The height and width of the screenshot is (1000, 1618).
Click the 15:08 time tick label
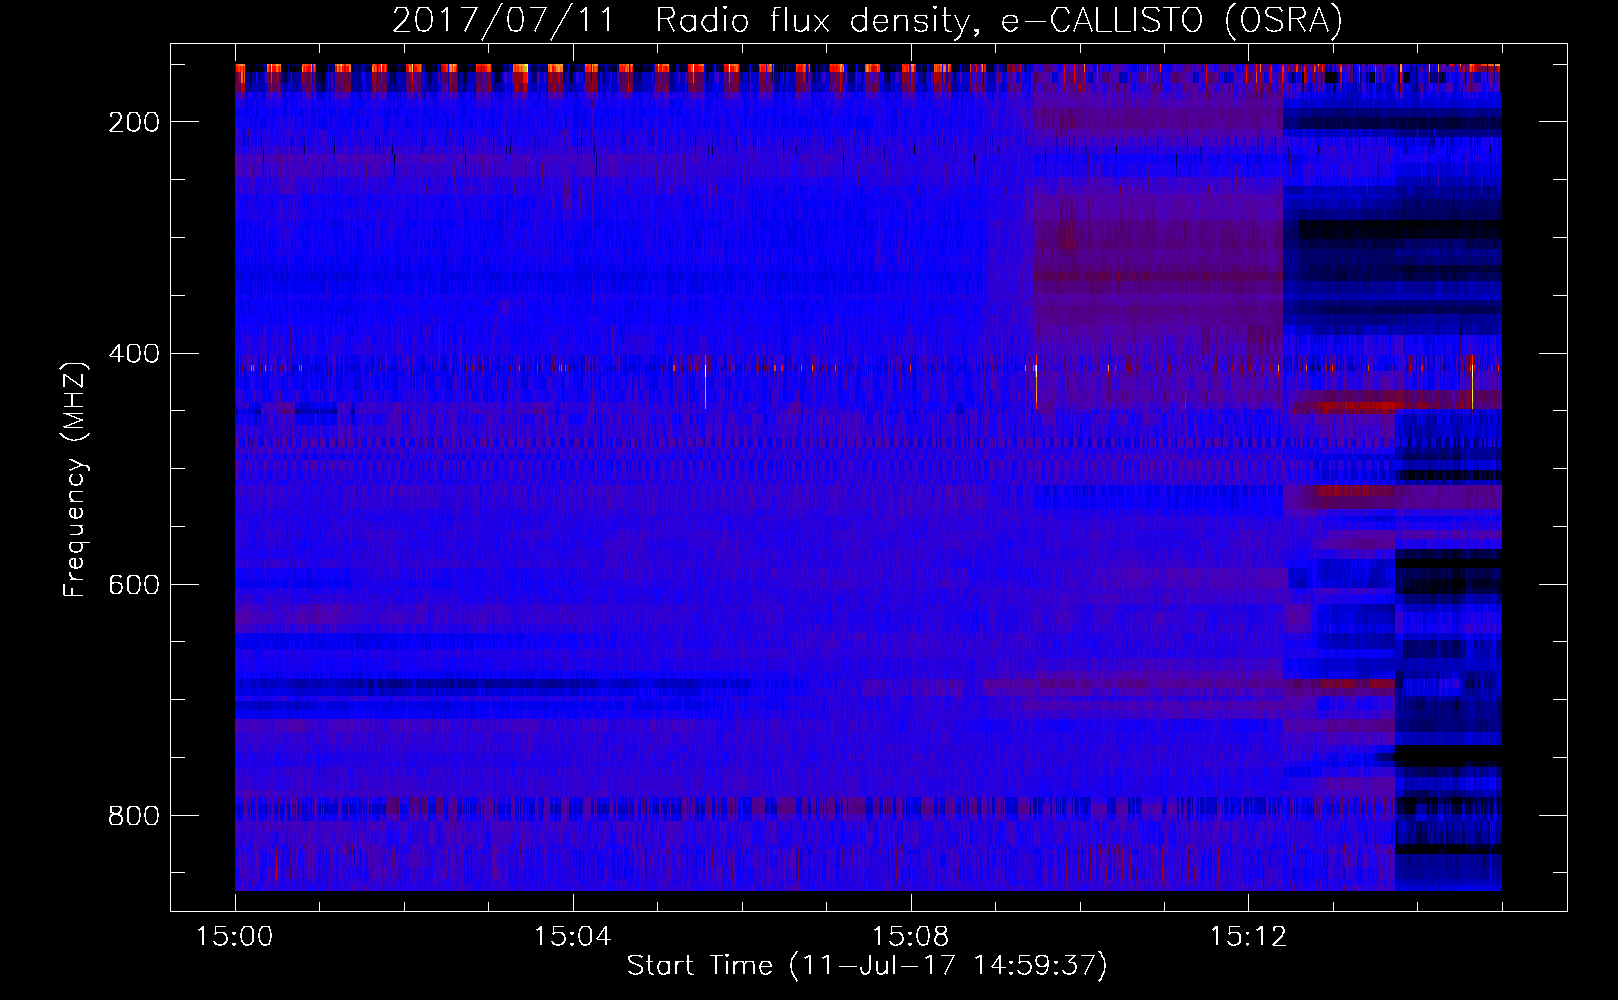point(910,937)
